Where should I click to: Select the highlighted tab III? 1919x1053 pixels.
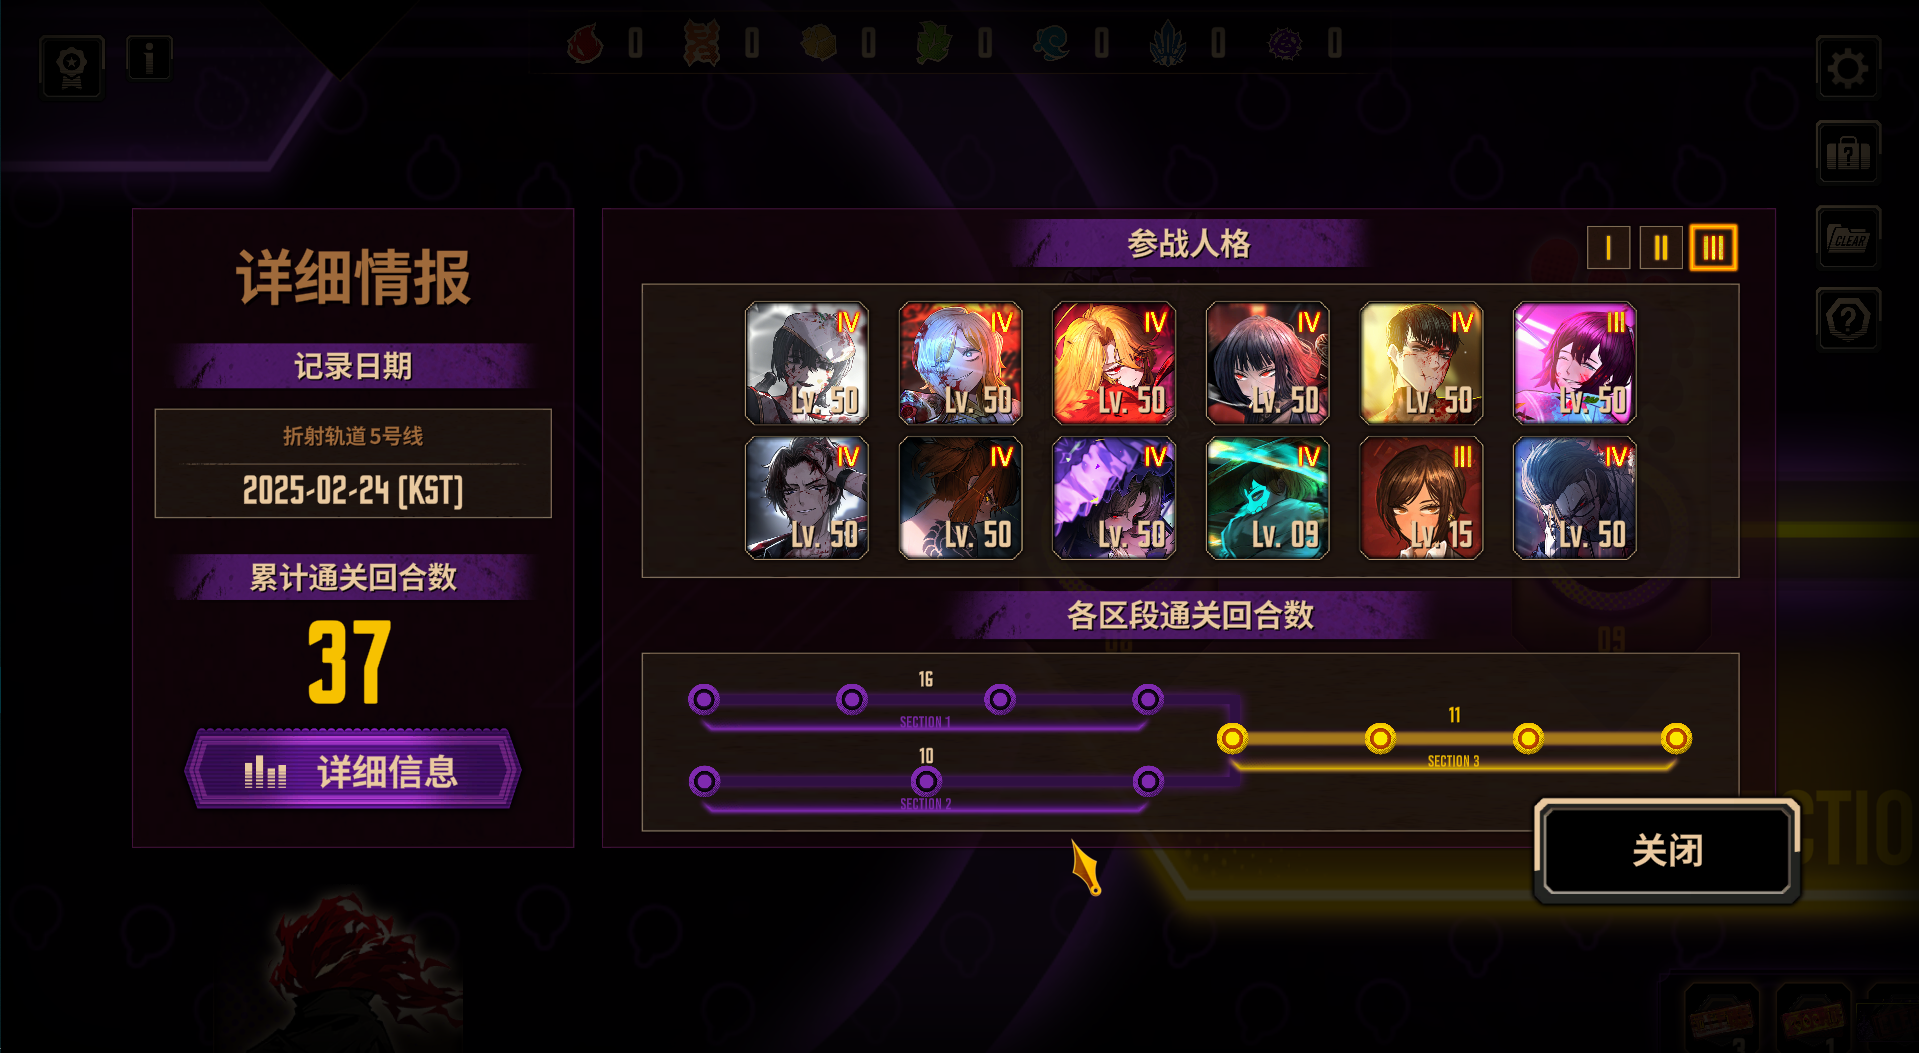pos(1713,247)
